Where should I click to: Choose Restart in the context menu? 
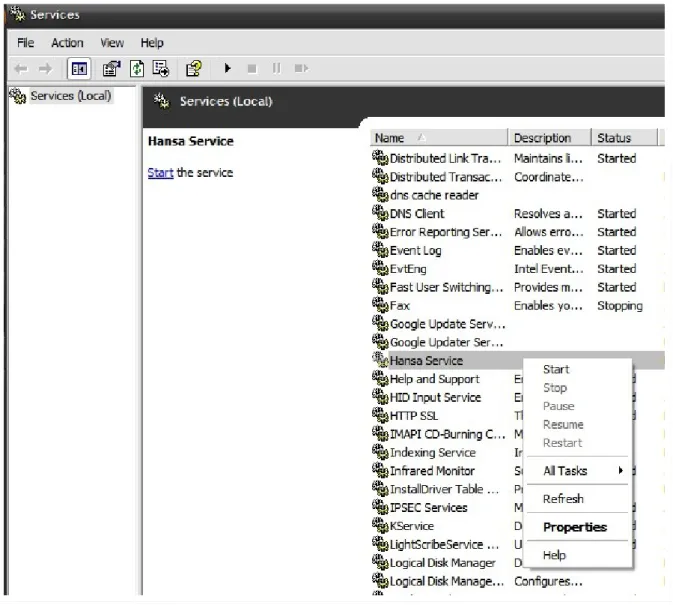coord(578,443)
